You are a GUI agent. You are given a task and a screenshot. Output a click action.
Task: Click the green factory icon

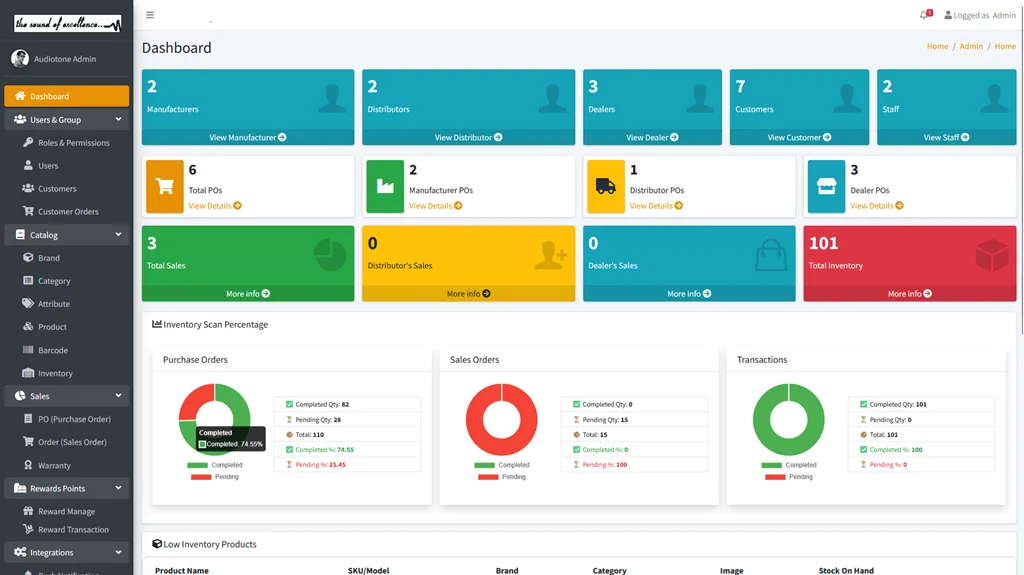(385, 186)
